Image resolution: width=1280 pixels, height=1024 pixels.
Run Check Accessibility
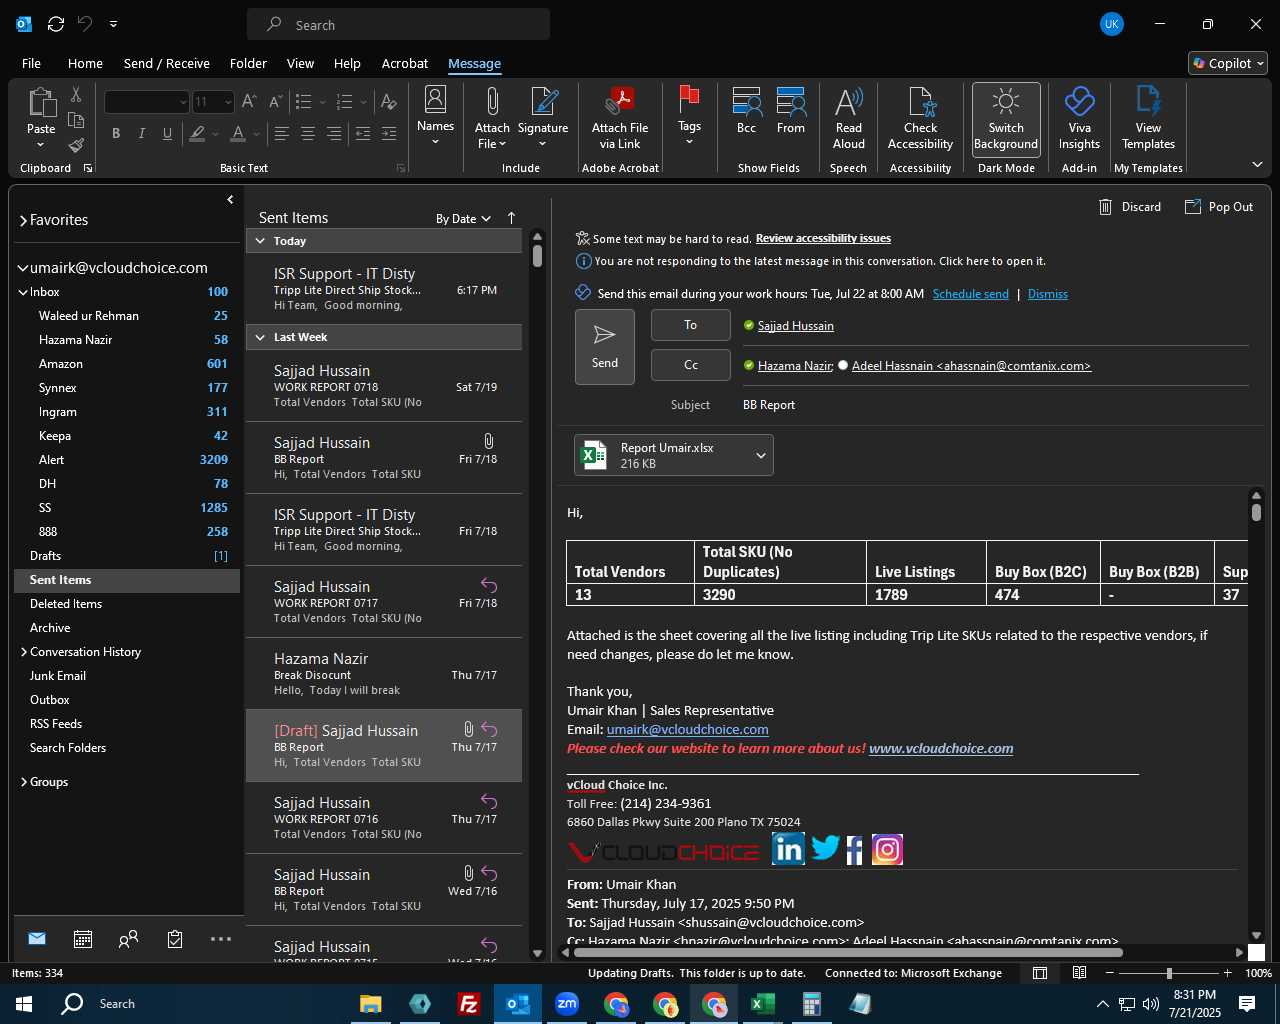pos(920,119)
